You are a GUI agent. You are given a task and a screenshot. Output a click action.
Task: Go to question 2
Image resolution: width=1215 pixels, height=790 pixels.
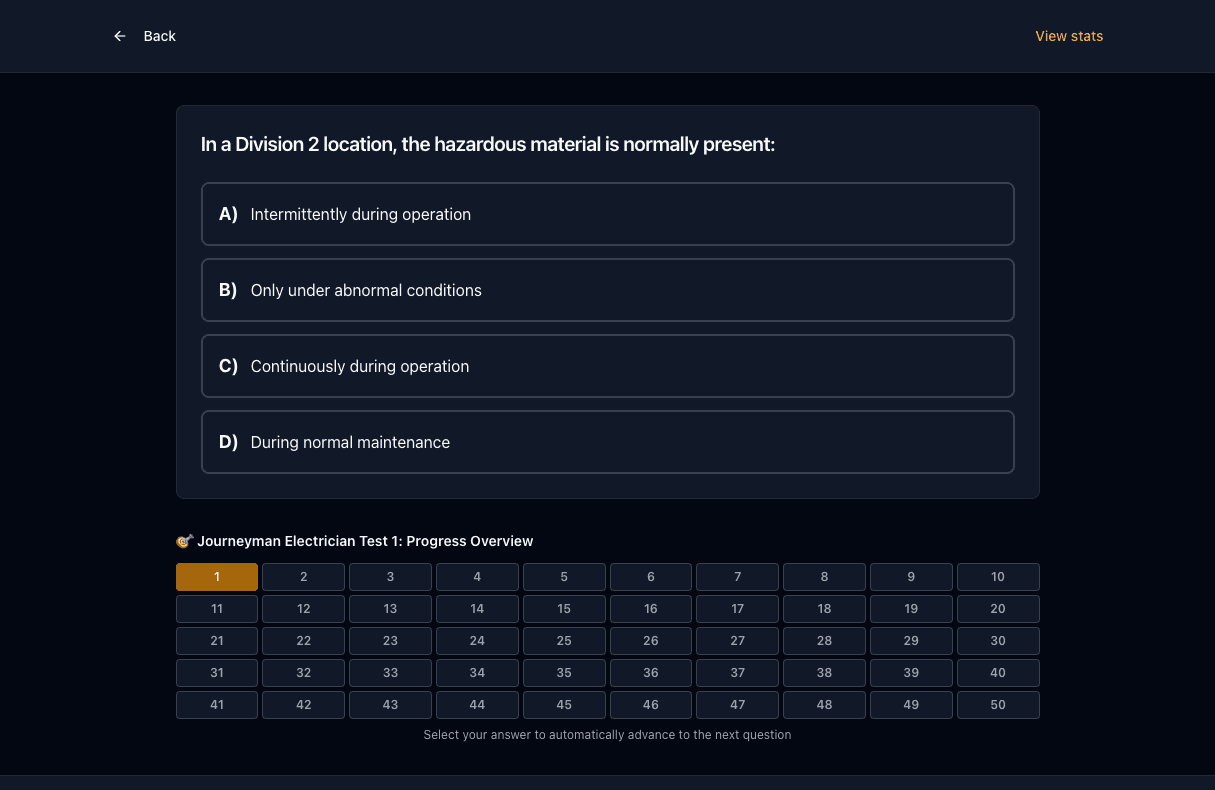(304, 577)
